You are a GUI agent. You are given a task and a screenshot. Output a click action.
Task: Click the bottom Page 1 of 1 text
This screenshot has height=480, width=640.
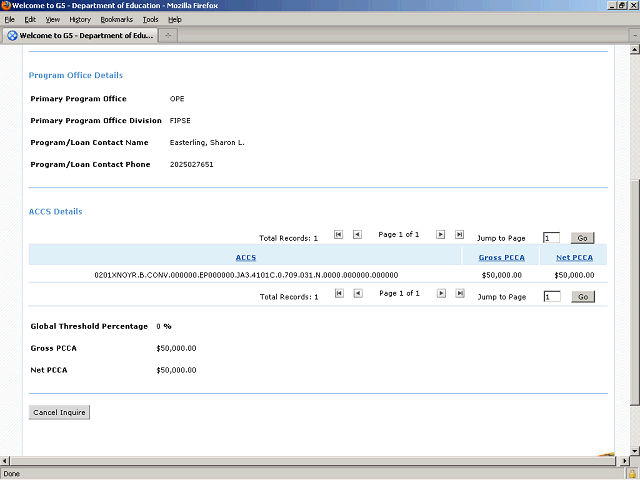399,293
